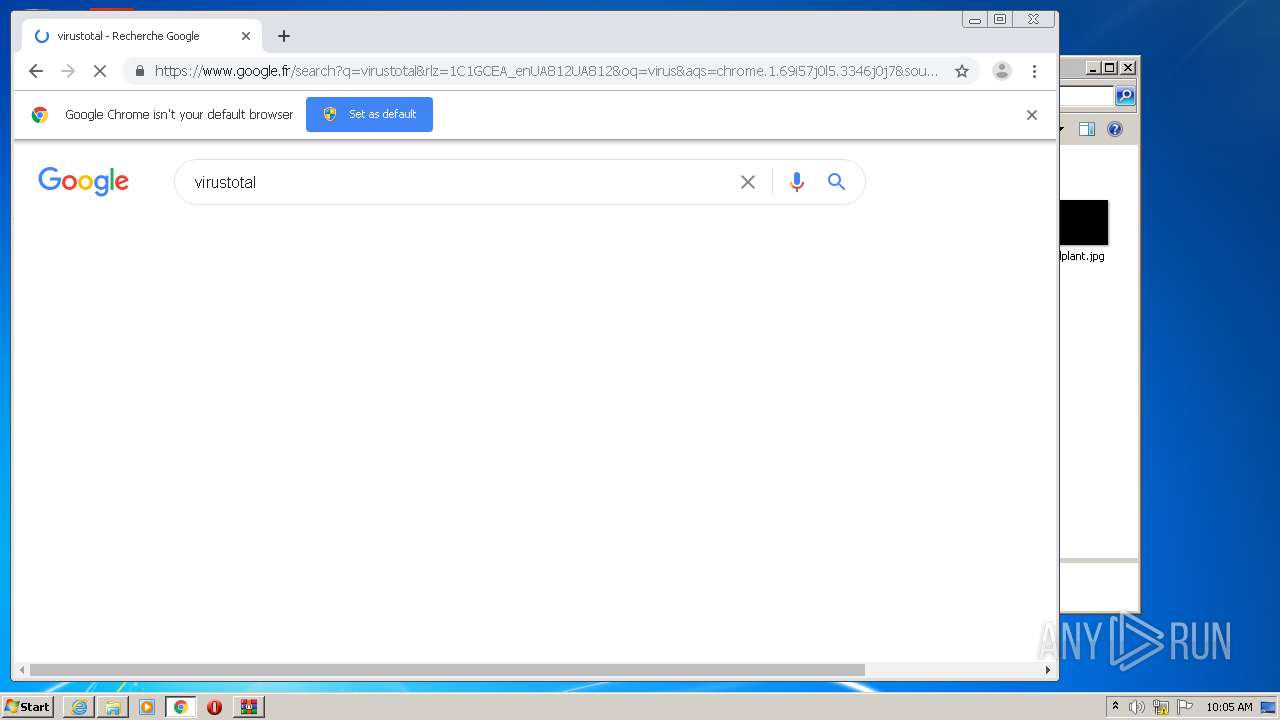Click search button in Explorer window
Viewport: 1280px width, 720px height.
click(x=1125, y=96)
